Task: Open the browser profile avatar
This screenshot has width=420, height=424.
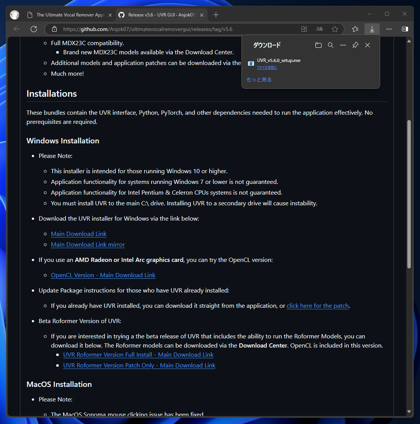Action: click(x=14, y=15)
